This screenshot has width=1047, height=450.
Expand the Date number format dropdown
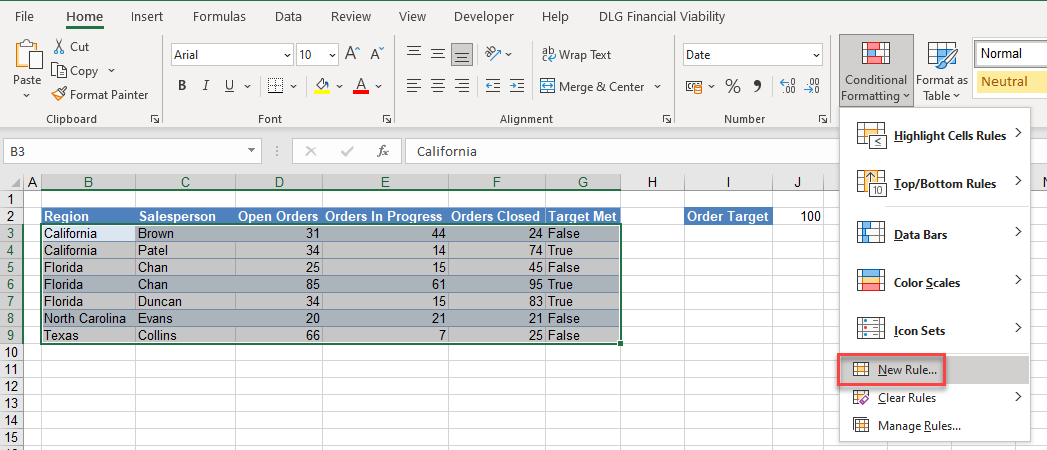click(816, 55)
